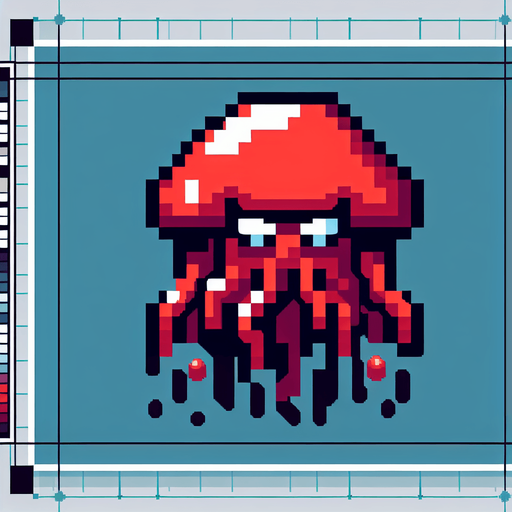Click the right red orb below the jellyfish
Screen dimensions: 512x512
coord(376,368)
